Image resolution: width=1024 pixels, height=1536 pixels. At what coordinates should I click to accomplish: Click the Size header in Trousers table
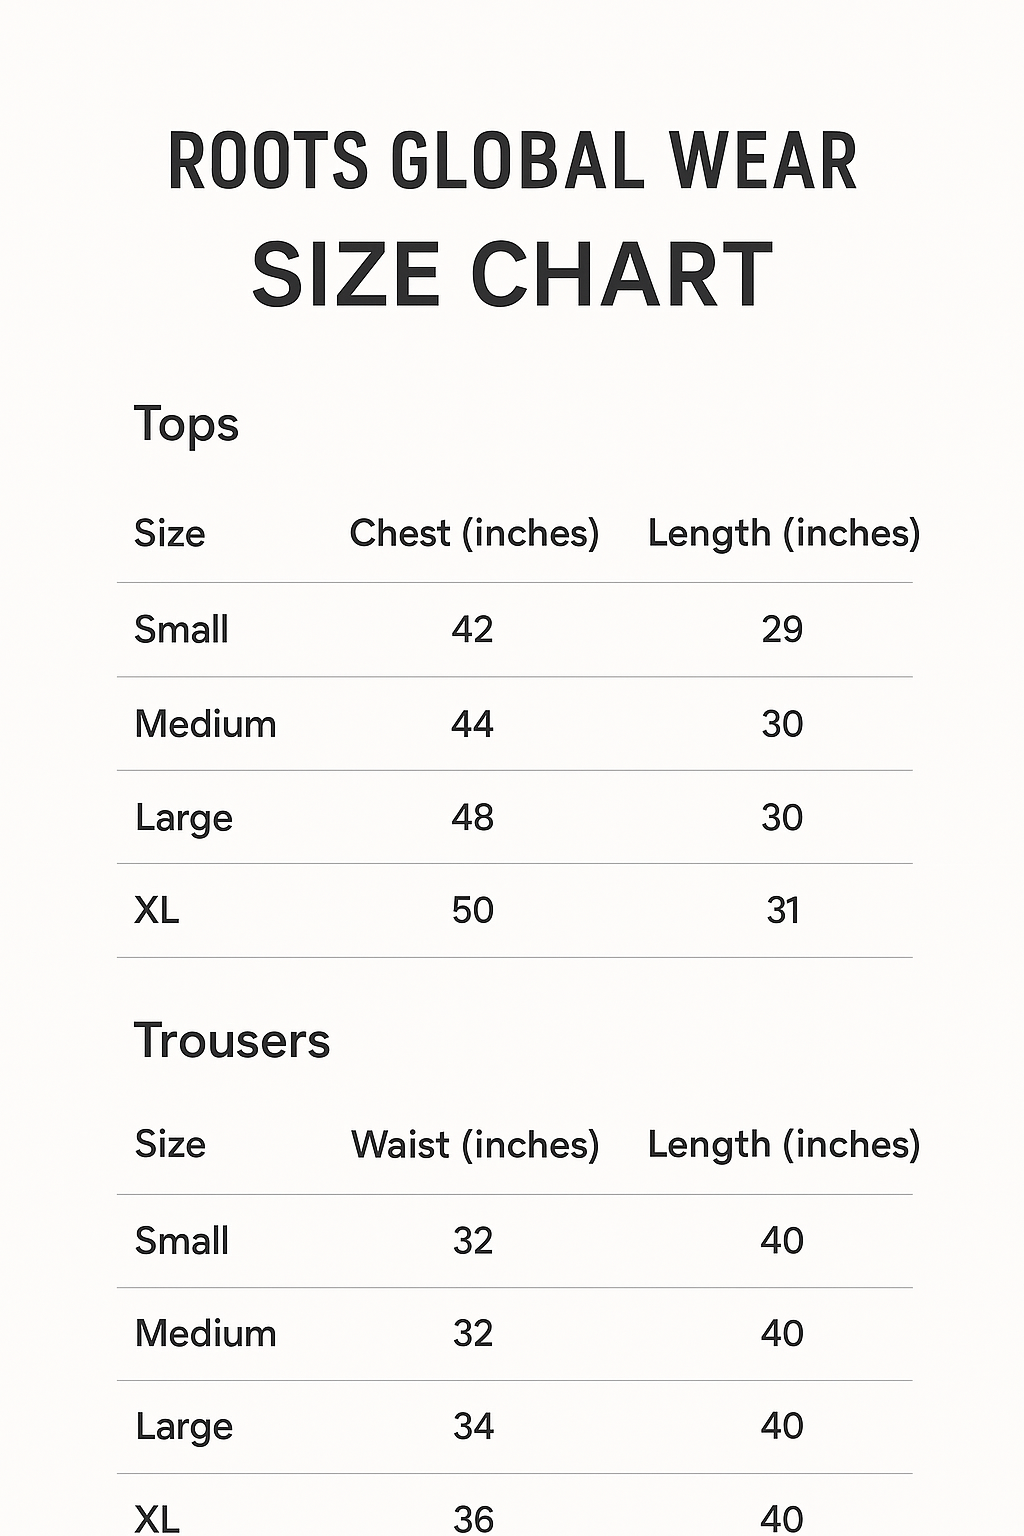click(170, 1144)
